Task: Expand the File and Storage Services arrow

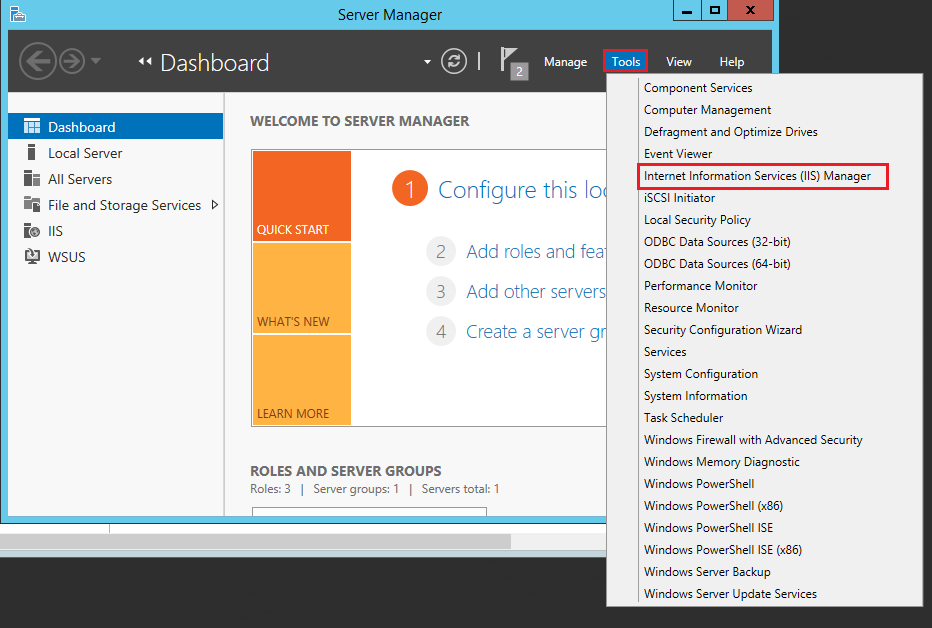Action: click(214, 205)
